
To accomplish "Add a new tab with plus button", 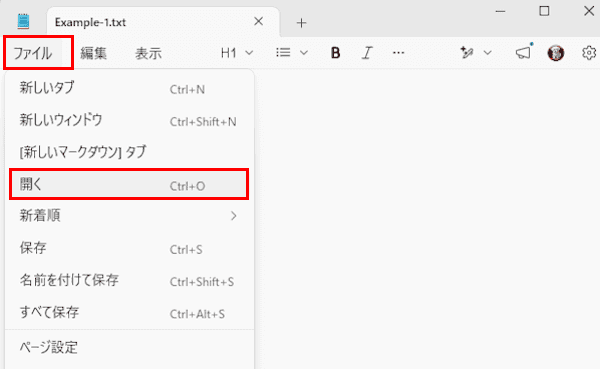I will pos(302,23).
